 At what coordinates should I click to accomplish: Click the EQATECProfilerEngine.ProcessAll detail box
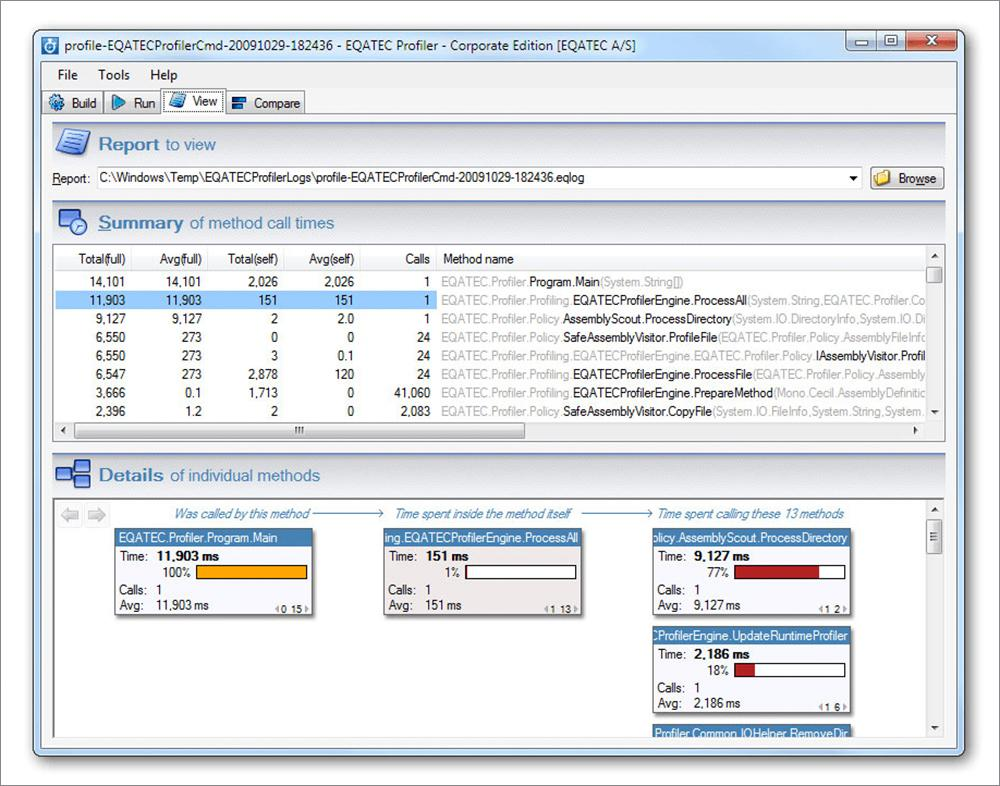(x=483, y=572)
